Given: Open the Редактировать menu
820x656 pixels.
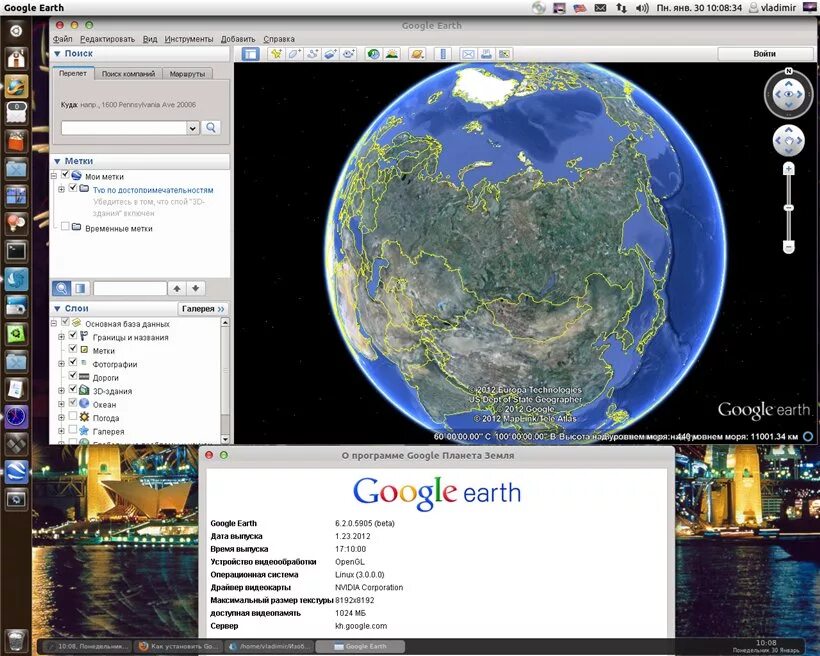Looking at the screenshot, I should [x=107, y=39].
